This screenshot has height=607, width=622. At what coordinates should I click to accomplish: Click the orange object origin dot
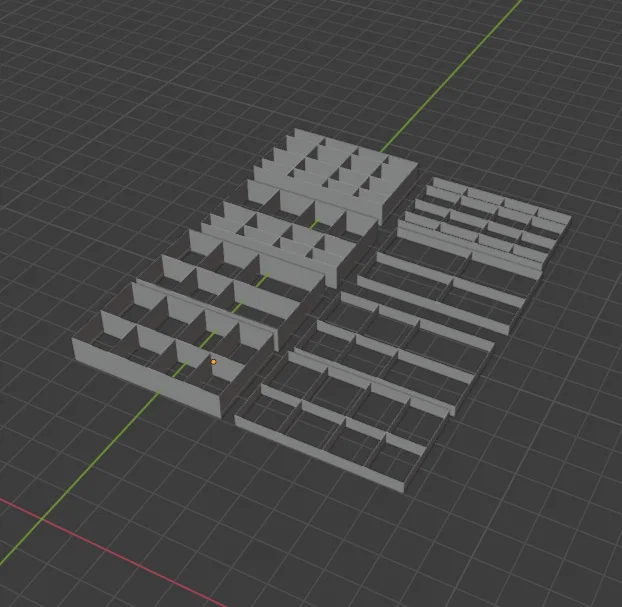click(x=213, y=362)
